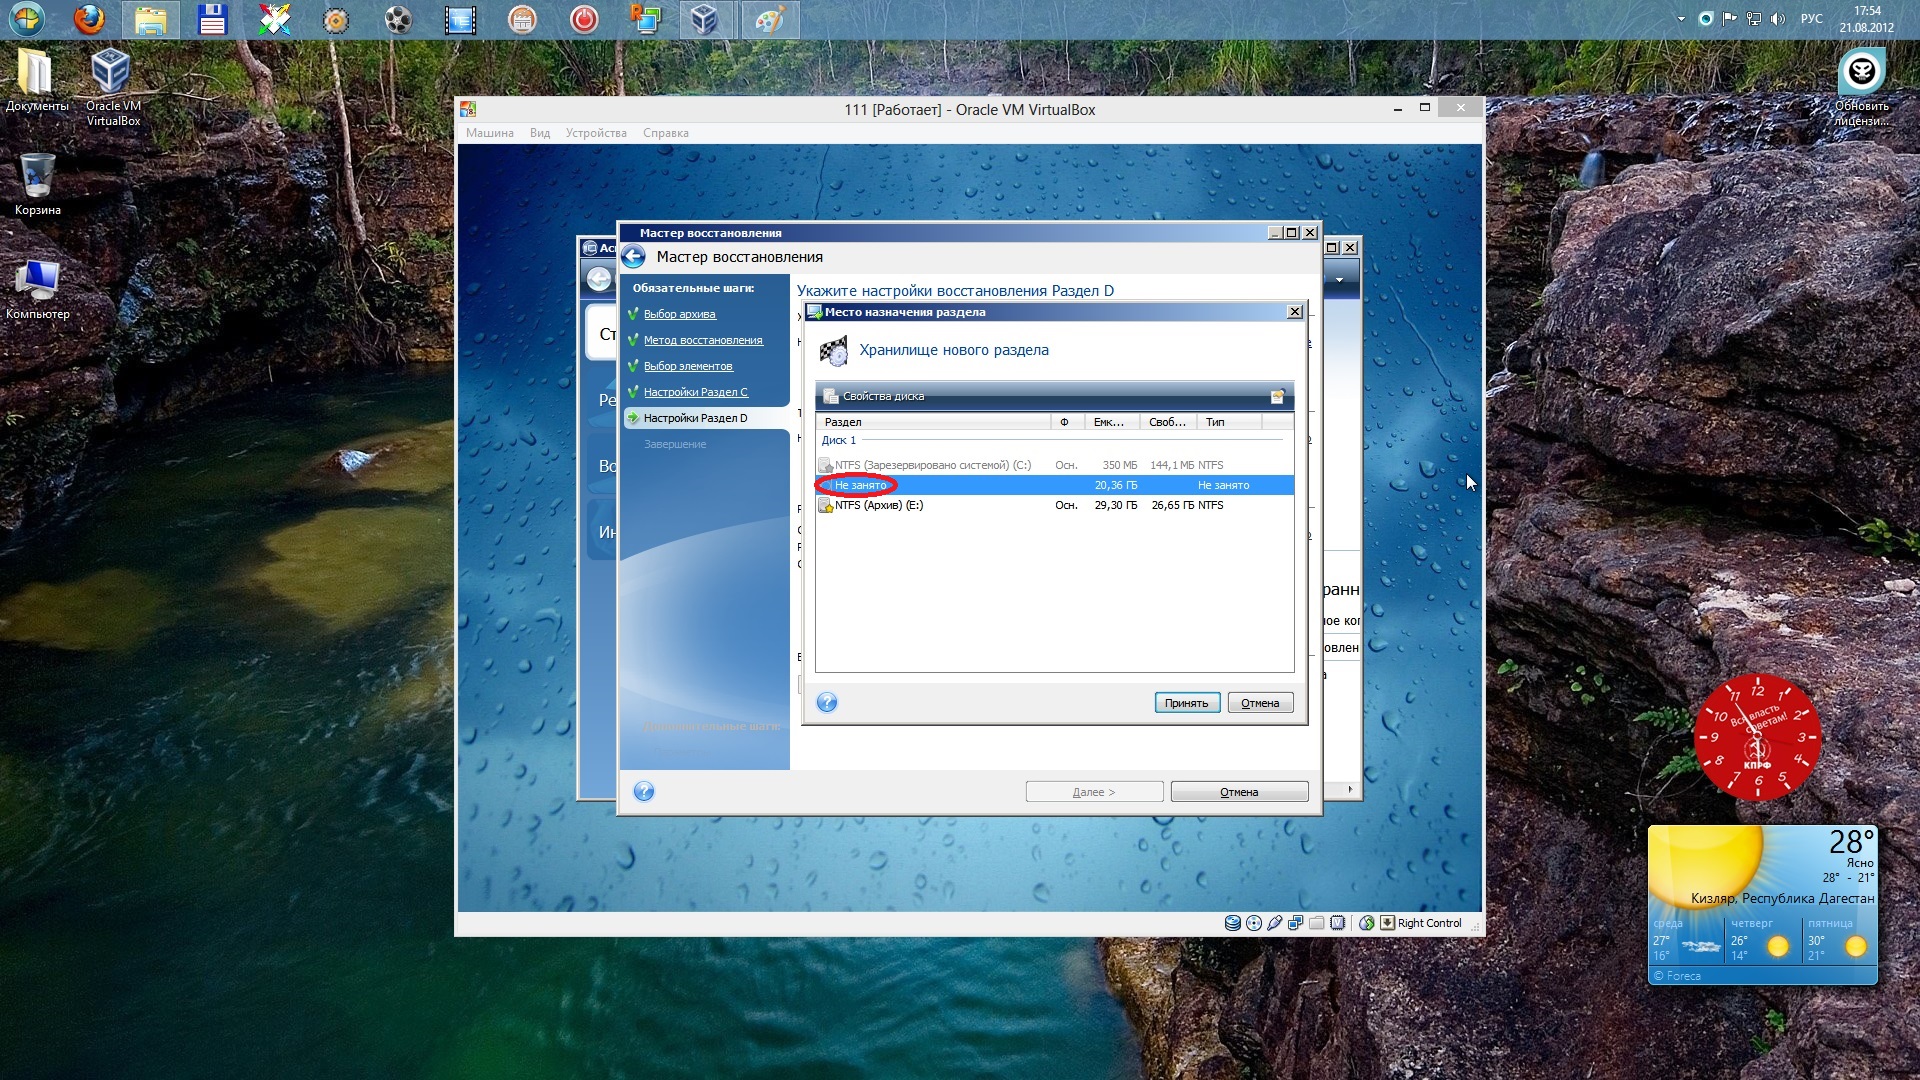Click the network adapters status icon

pos(1296,923)
